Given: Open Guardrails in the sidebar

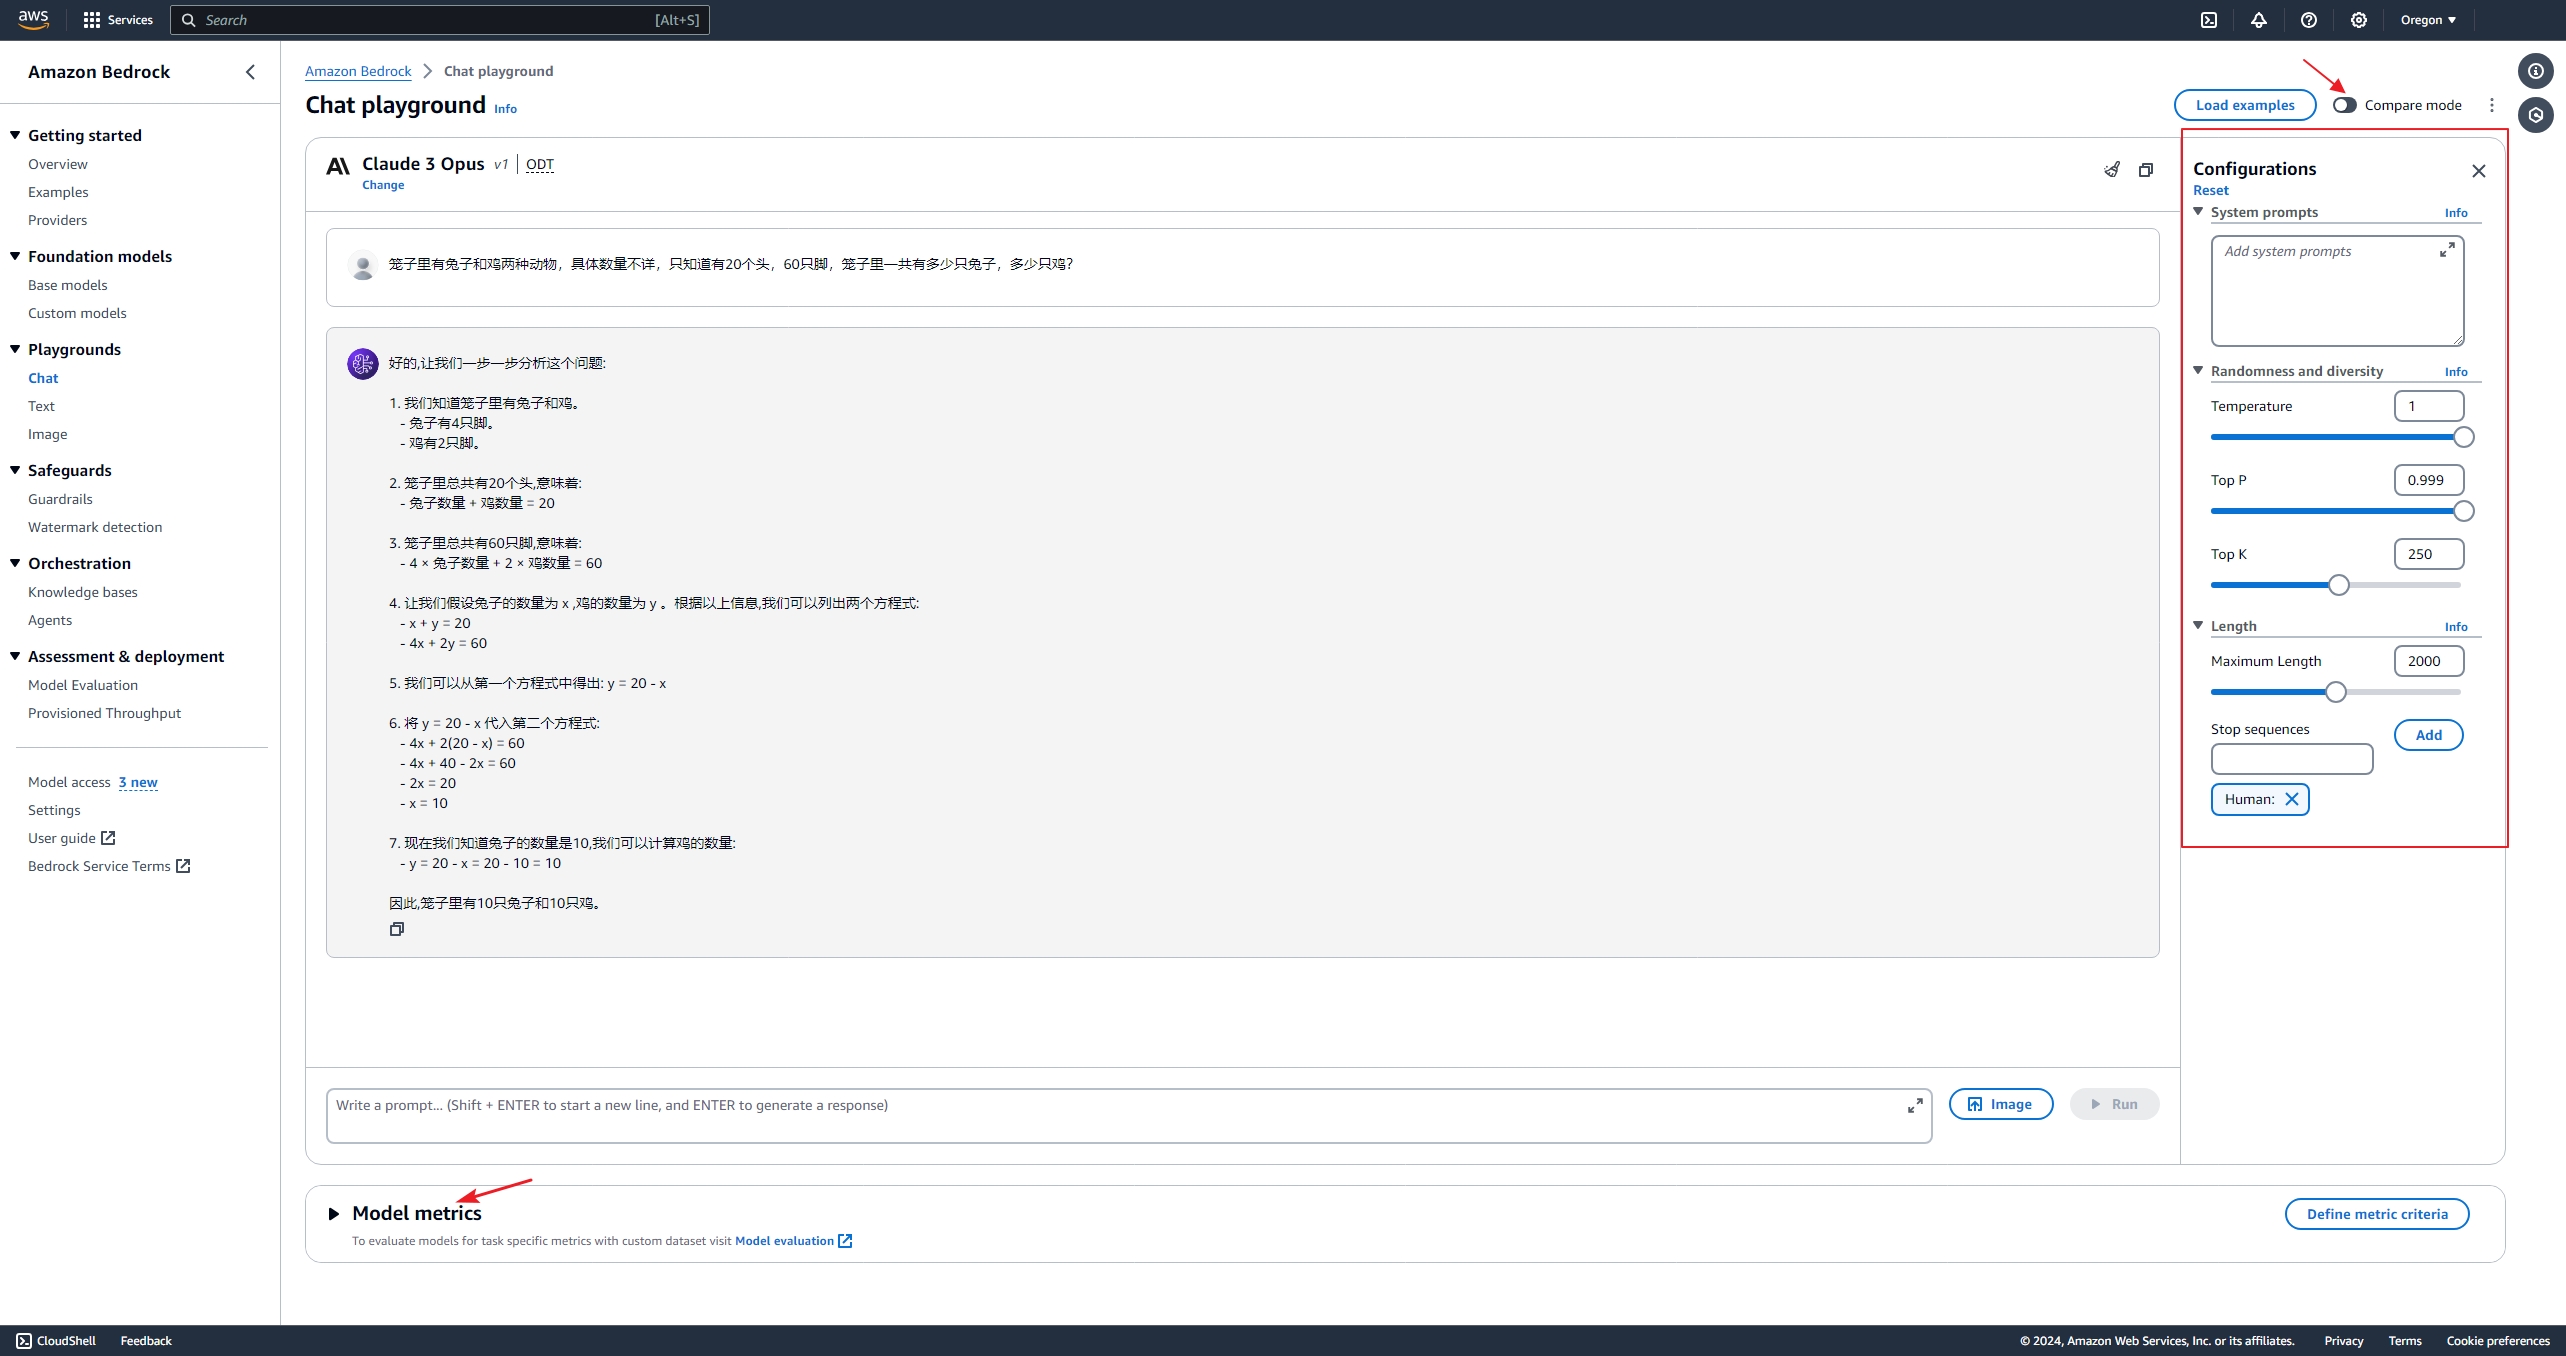Looking at the screenshot, I should tap(60, 499).
